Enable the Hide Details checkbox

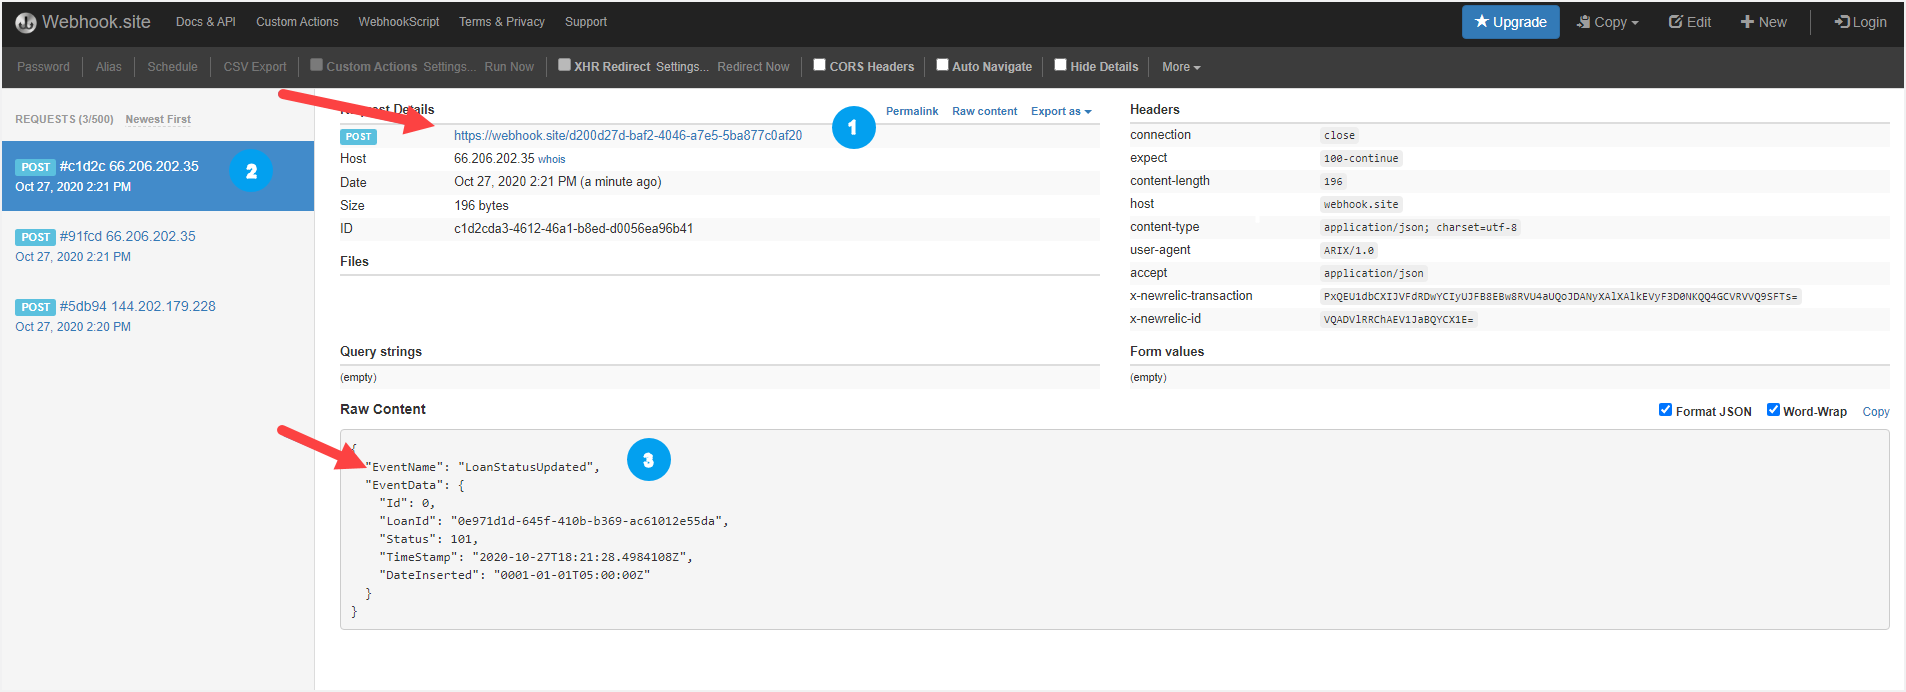(1060, 65)
